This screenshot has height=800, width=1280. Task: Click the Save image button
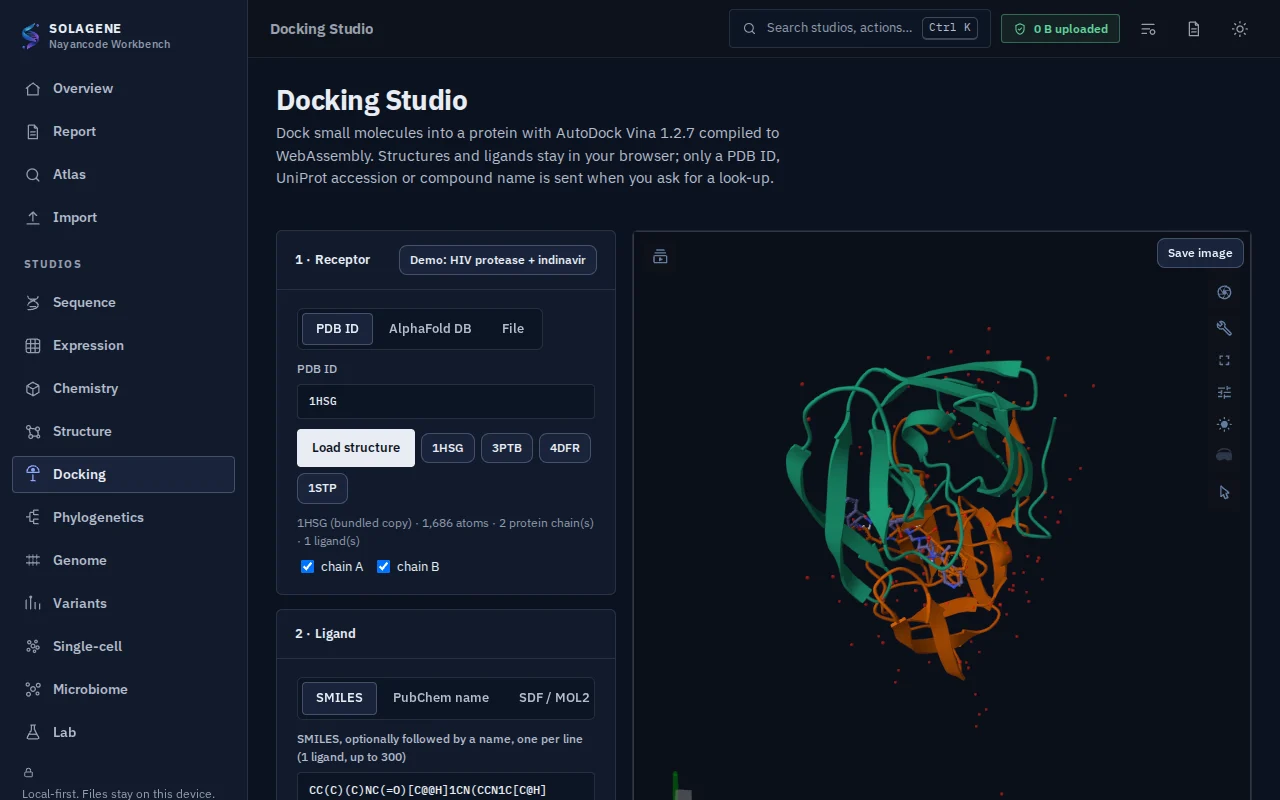[1200, 253]
